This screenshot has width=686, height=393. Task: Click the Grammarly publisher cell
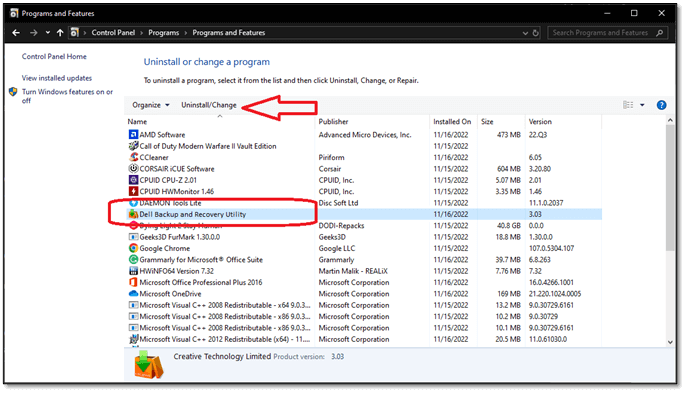[336, 260]
